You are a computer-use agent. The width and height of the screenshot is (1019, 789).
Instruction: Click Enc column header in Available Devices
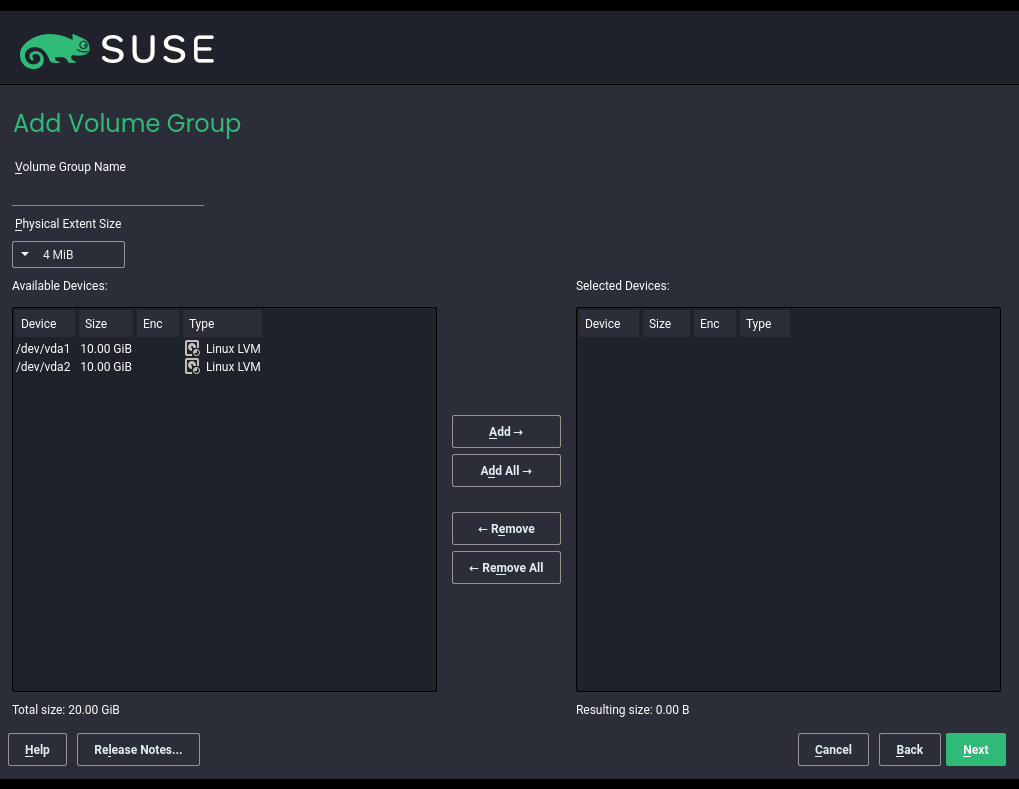pos(158,324)
